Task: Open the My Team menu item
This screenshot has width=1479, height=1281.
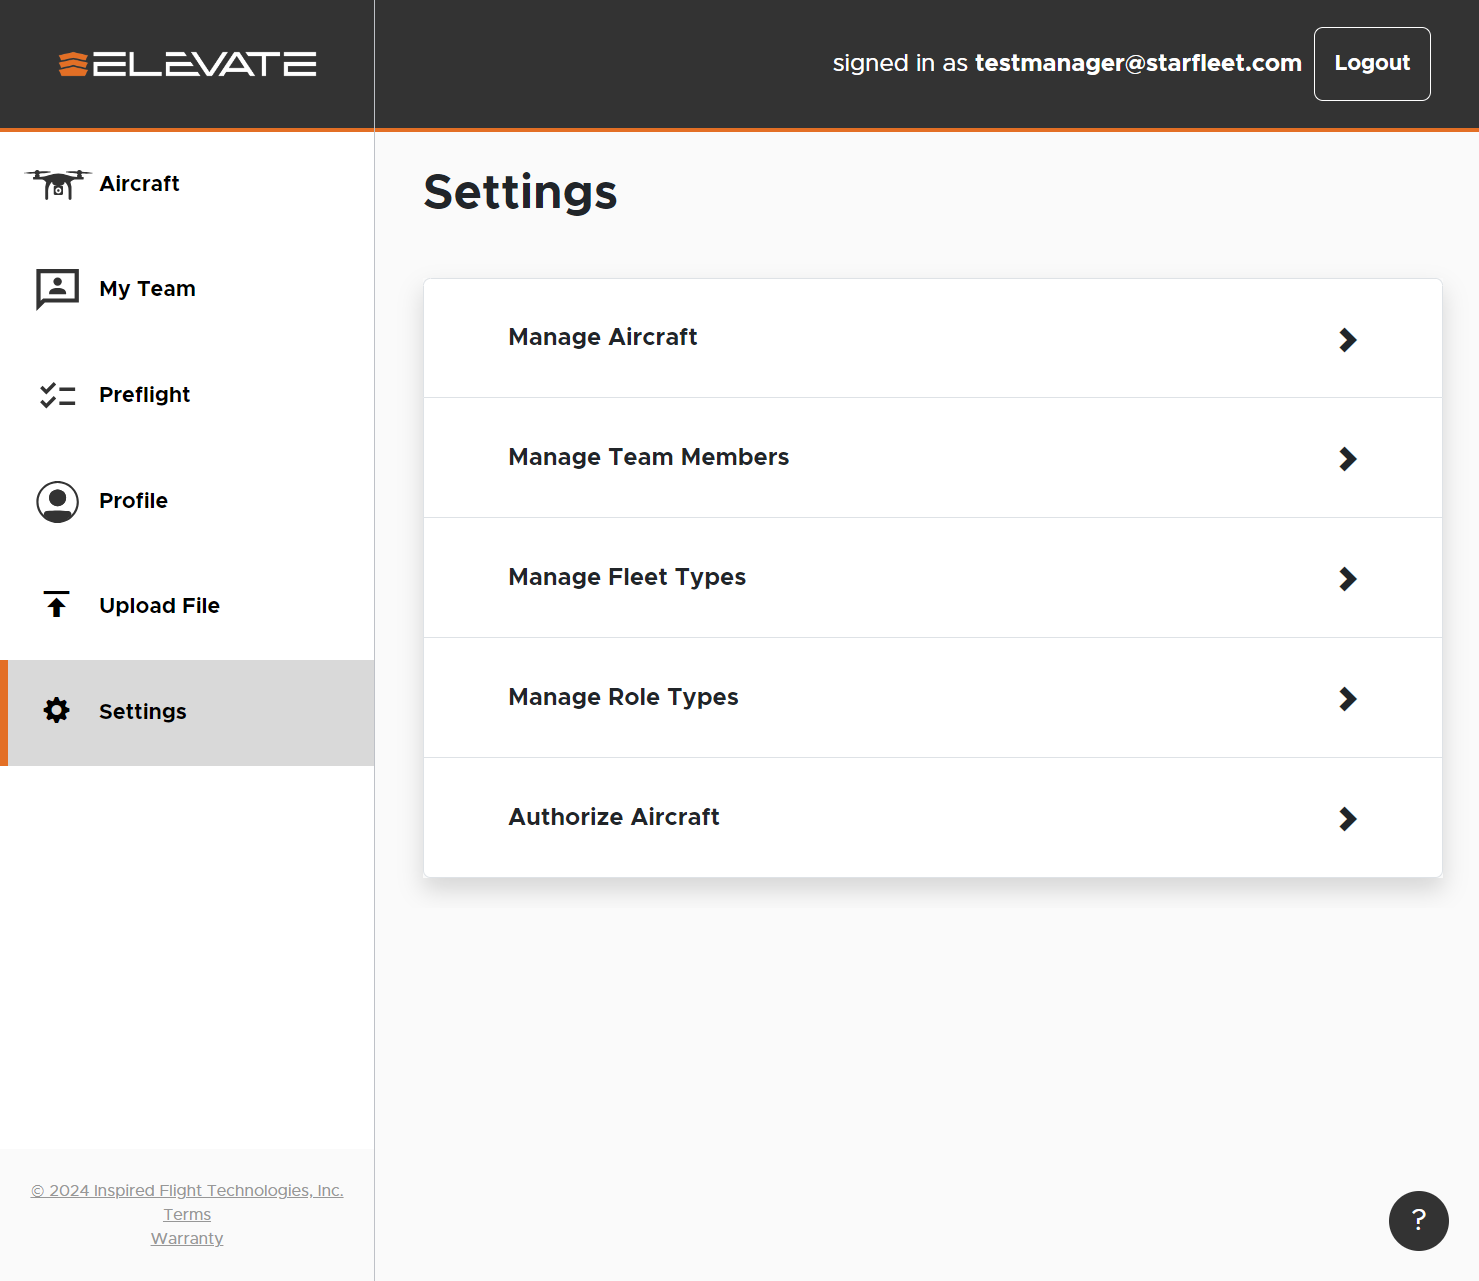Action: [147, 289]
